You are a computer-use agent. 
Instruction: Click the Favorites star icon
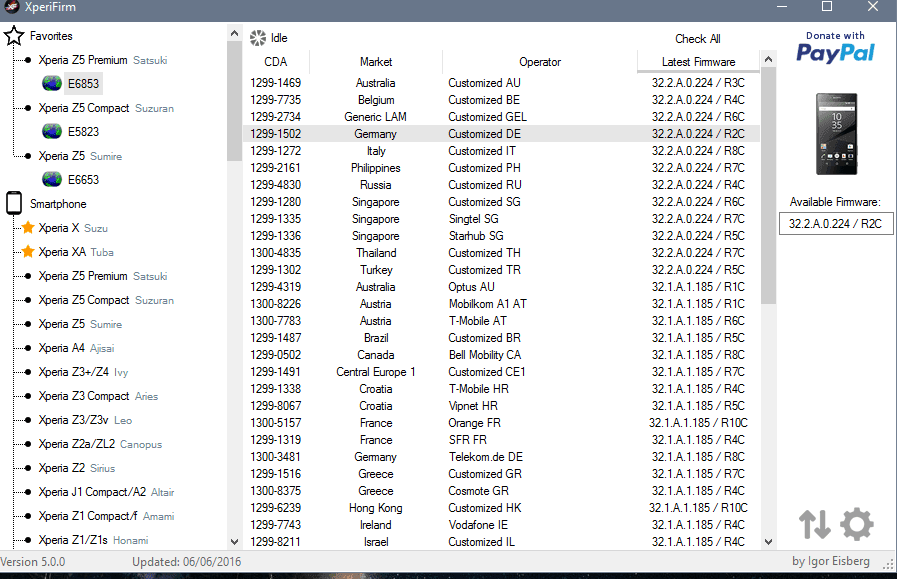[14, 36]
